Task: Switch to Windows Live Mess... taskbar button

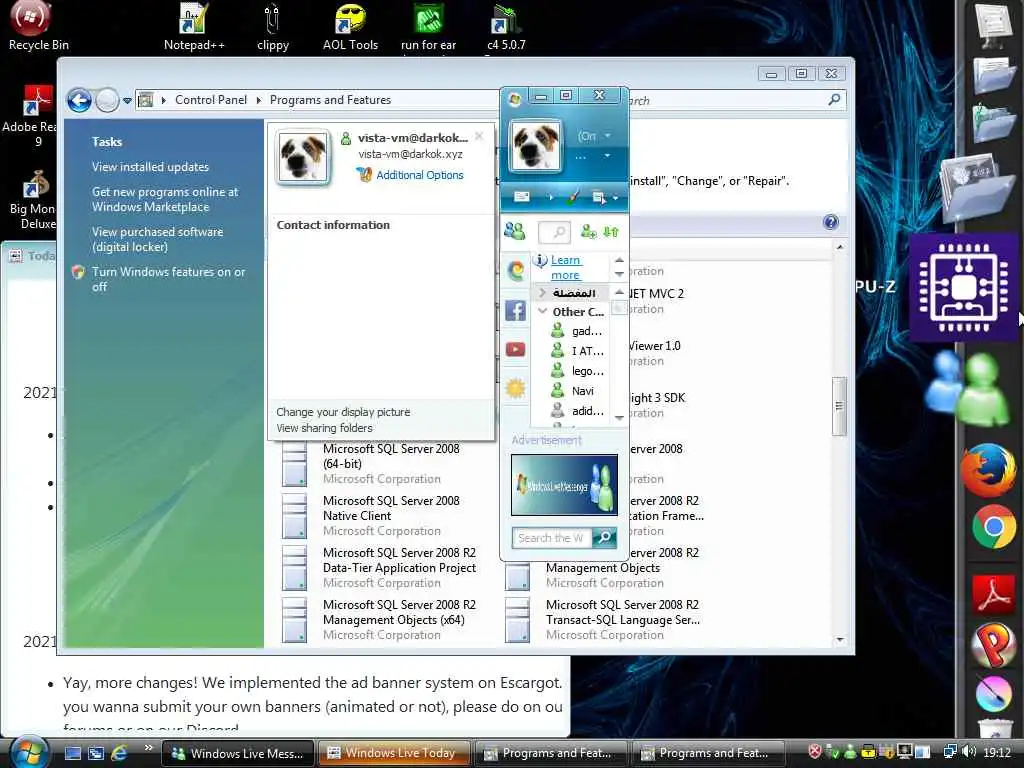Action: coord(238,753)
